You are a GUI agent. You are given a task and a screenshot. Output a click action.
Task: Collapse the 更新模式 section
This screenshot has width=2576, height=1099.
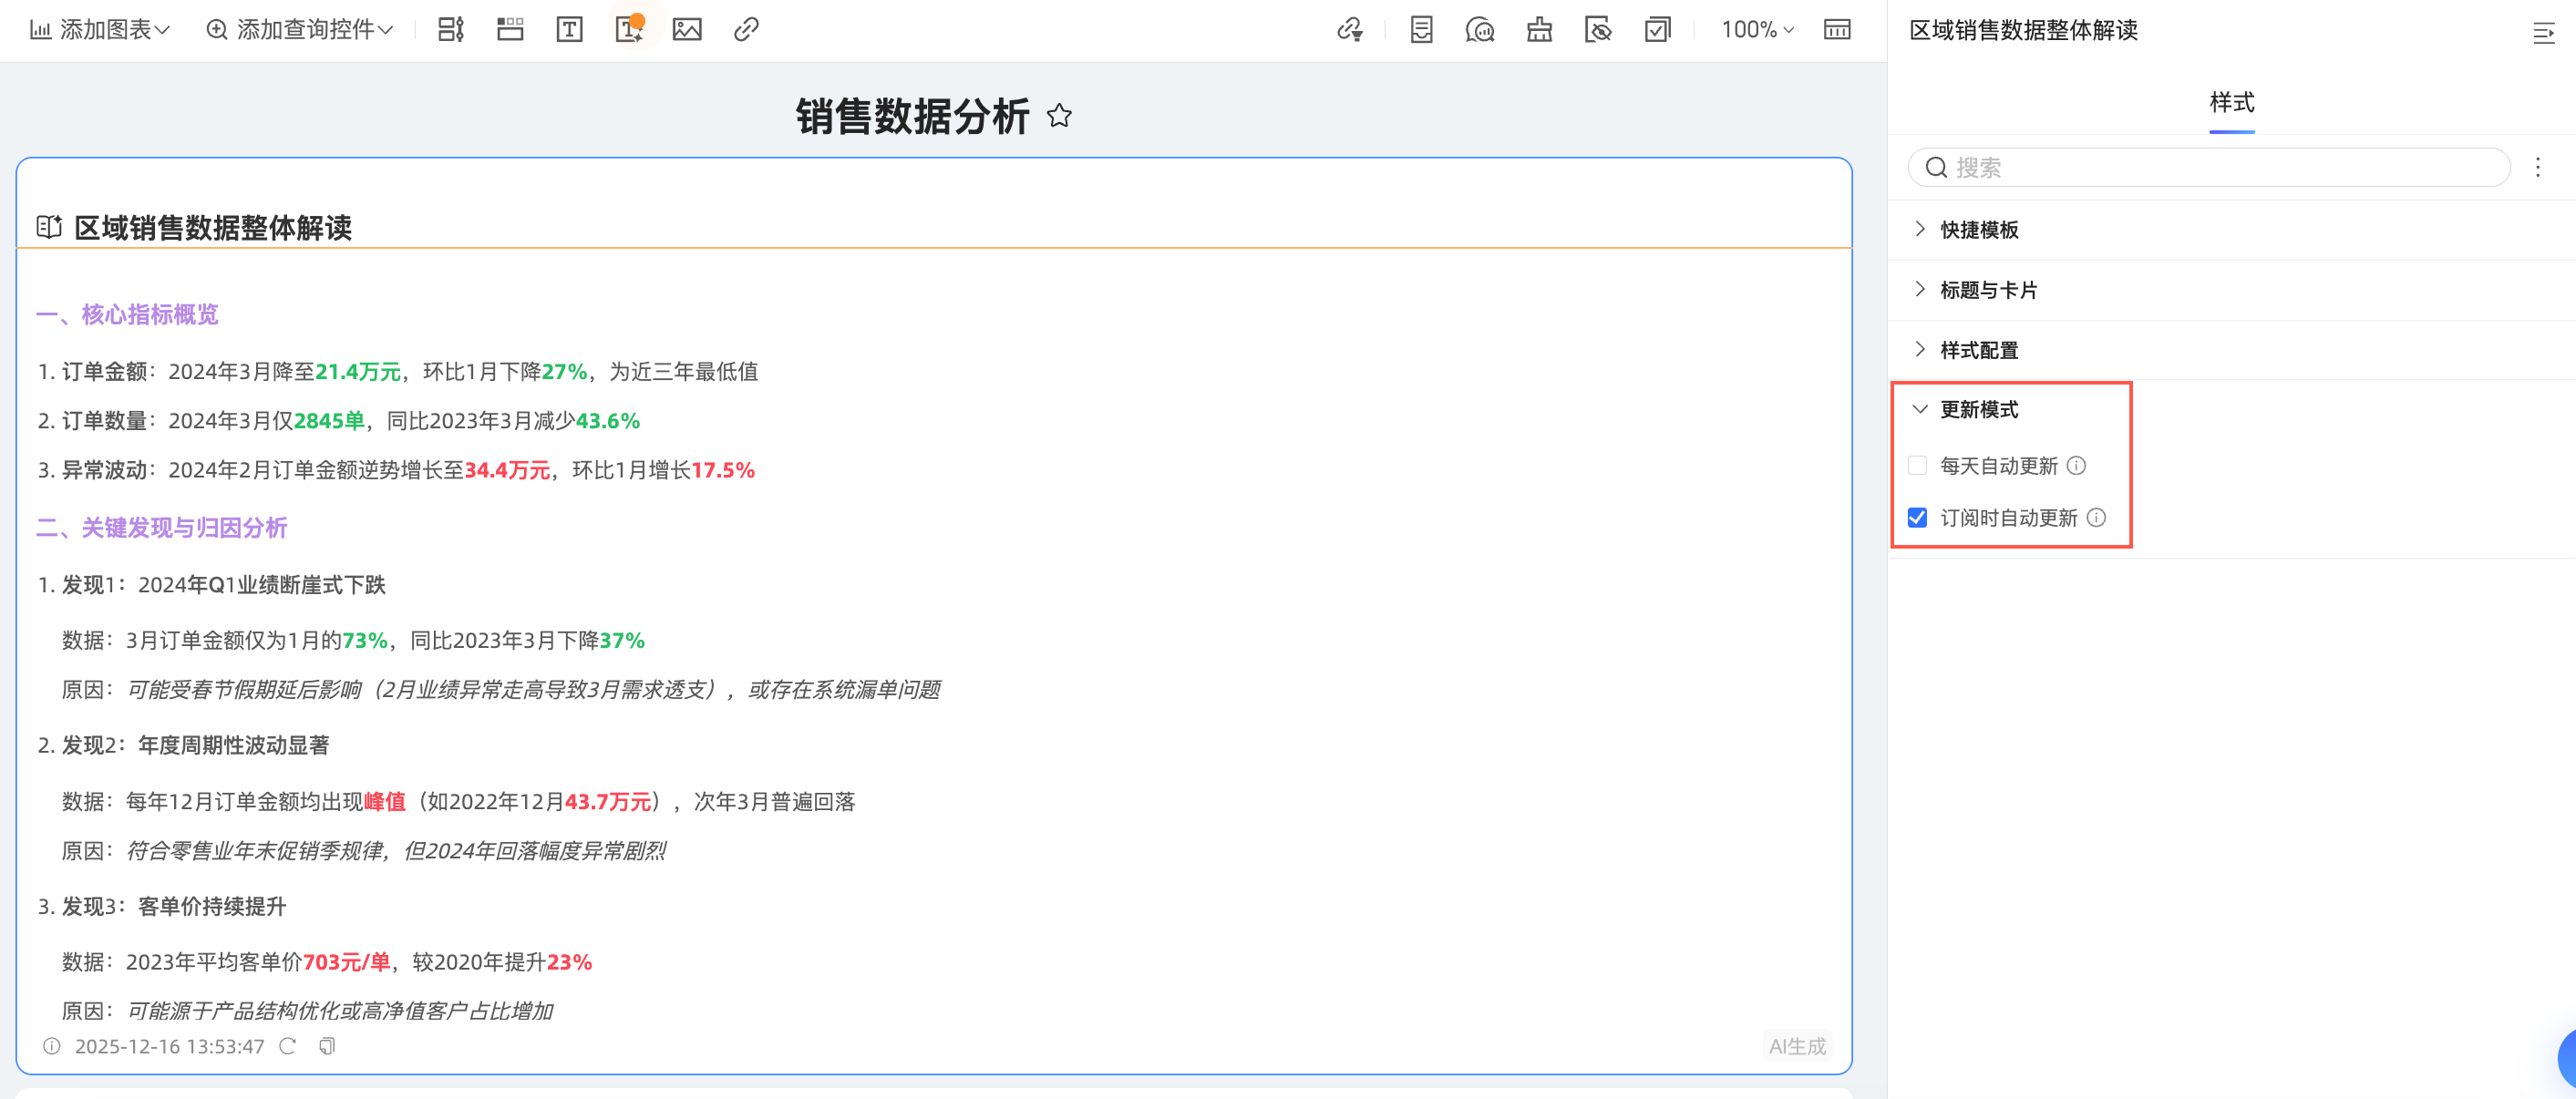[x=1979, y=410]
